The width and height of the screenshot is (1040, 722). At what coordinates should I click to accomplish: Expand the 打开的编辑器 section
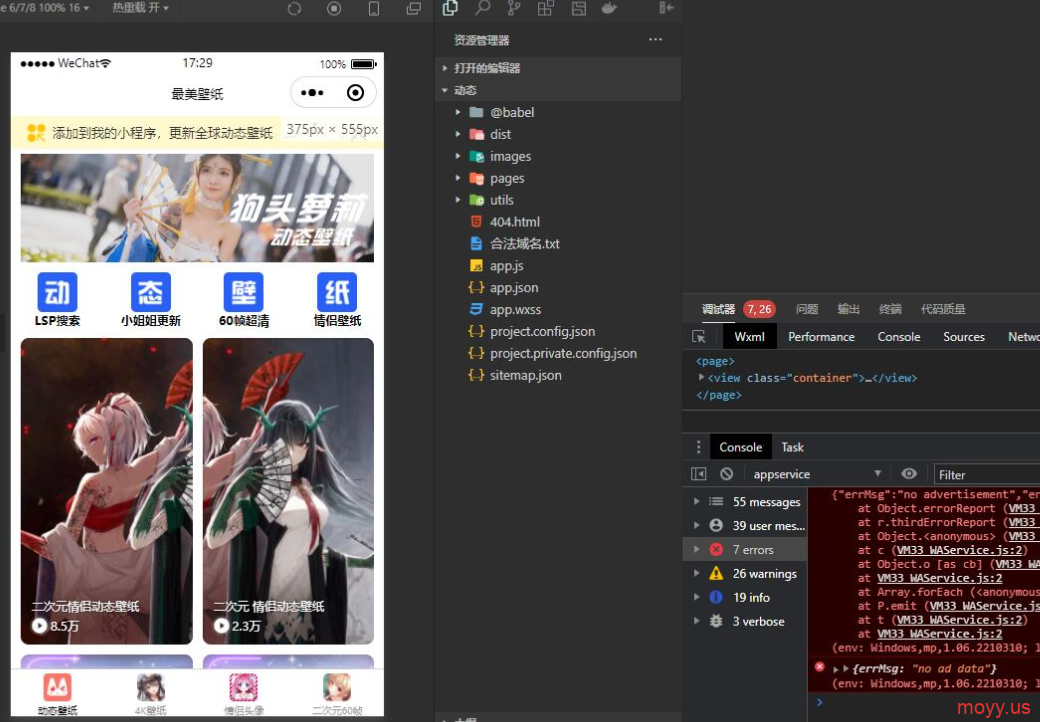(x=558, y=68)
